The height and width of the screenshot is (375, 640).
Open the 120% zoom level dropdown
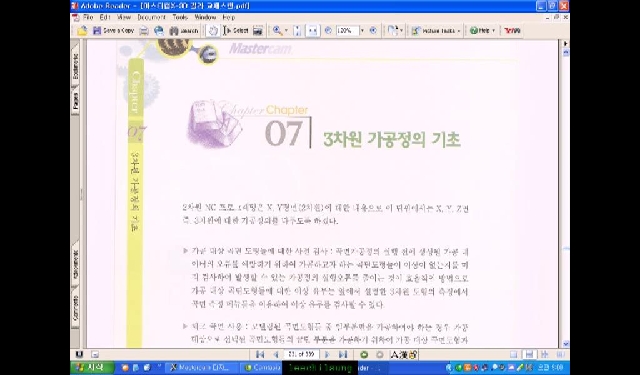pos(362,31)
